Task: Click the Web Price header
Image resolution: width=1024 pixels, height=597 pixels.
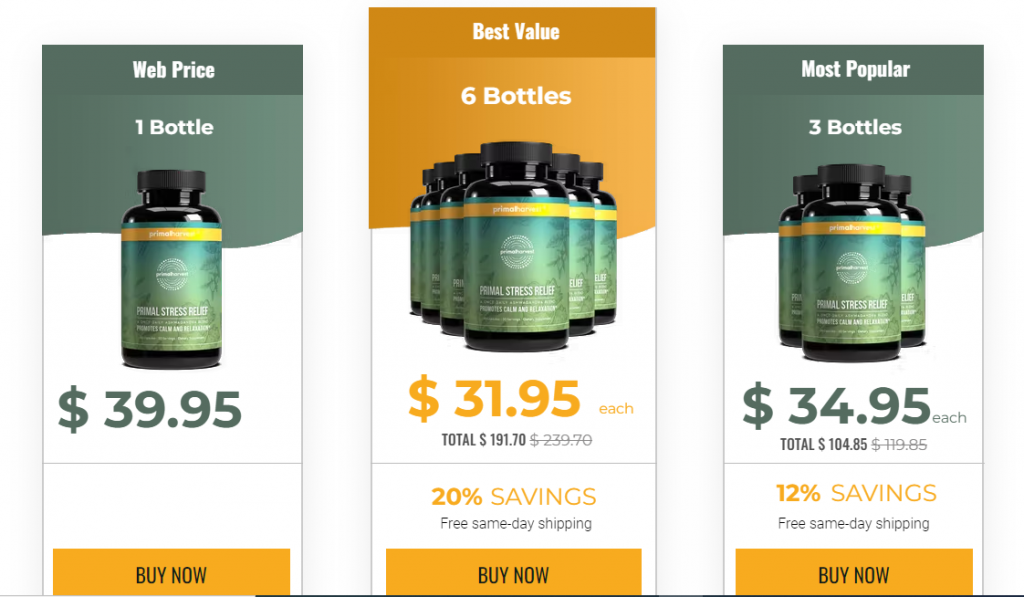Action: 173,70
